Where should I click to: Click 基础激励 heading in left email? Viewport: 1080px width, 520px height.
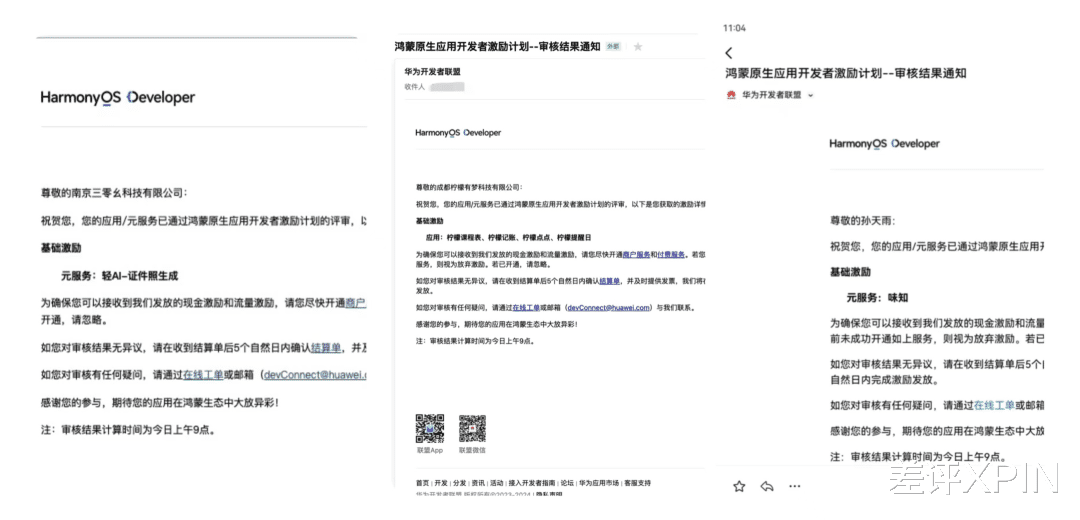pos(61,247)
